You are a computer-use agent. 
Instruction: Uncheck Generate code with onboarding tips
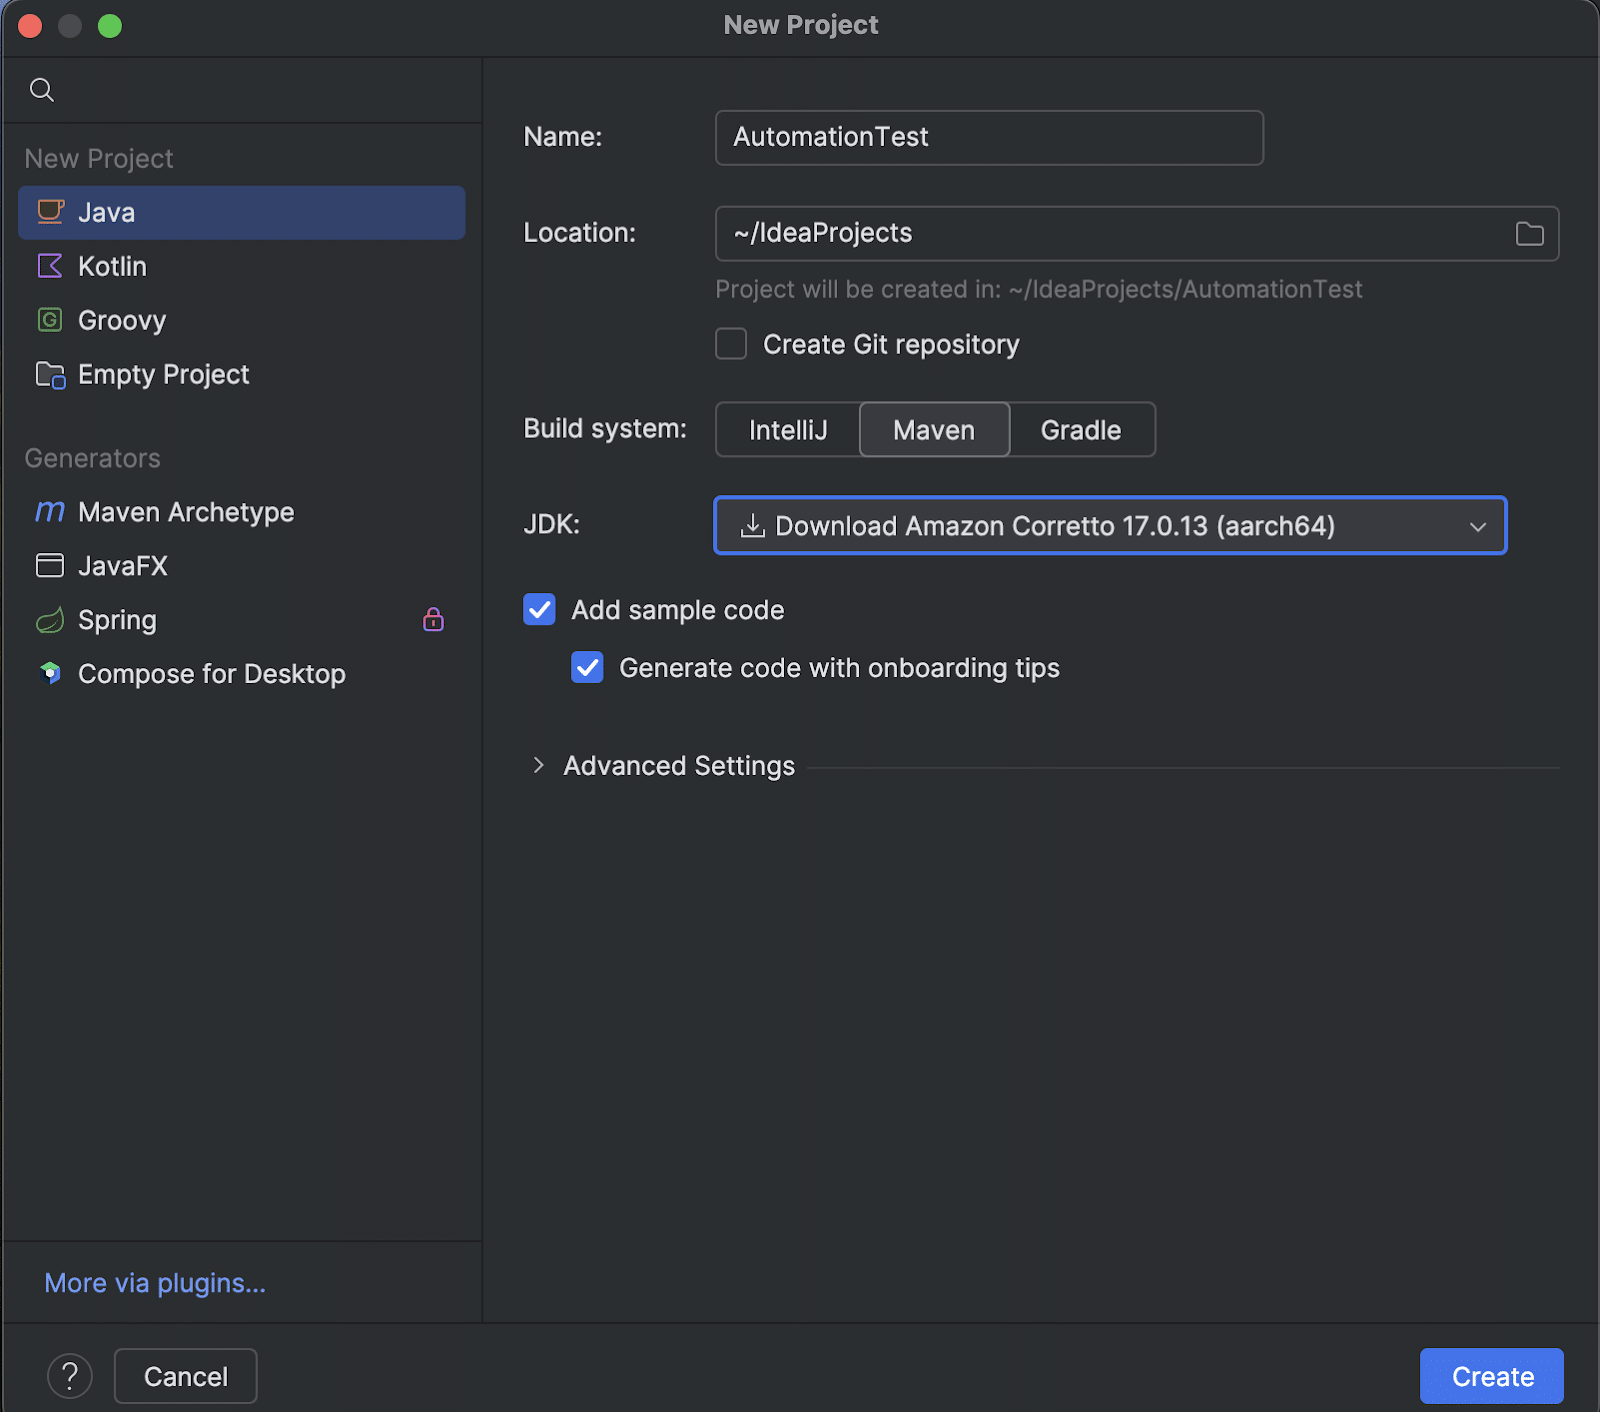pos(587,668)
